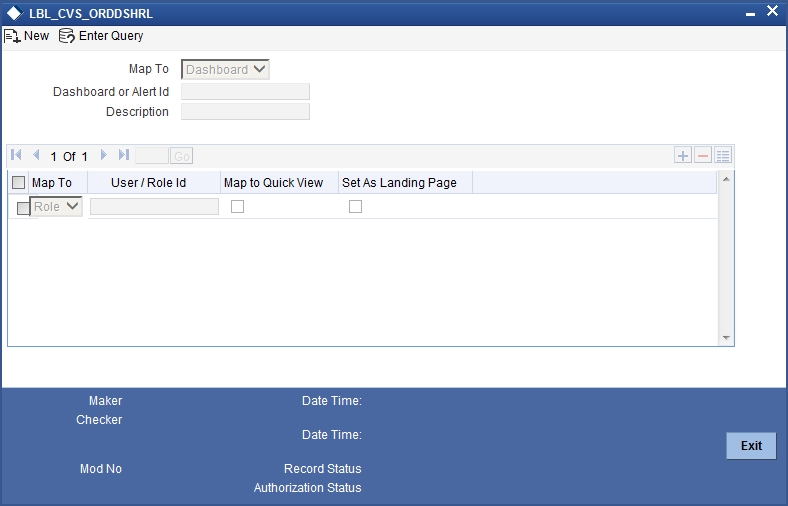
Task: Click the table scrollbar down arrow
Action: [x=726, y=338]
